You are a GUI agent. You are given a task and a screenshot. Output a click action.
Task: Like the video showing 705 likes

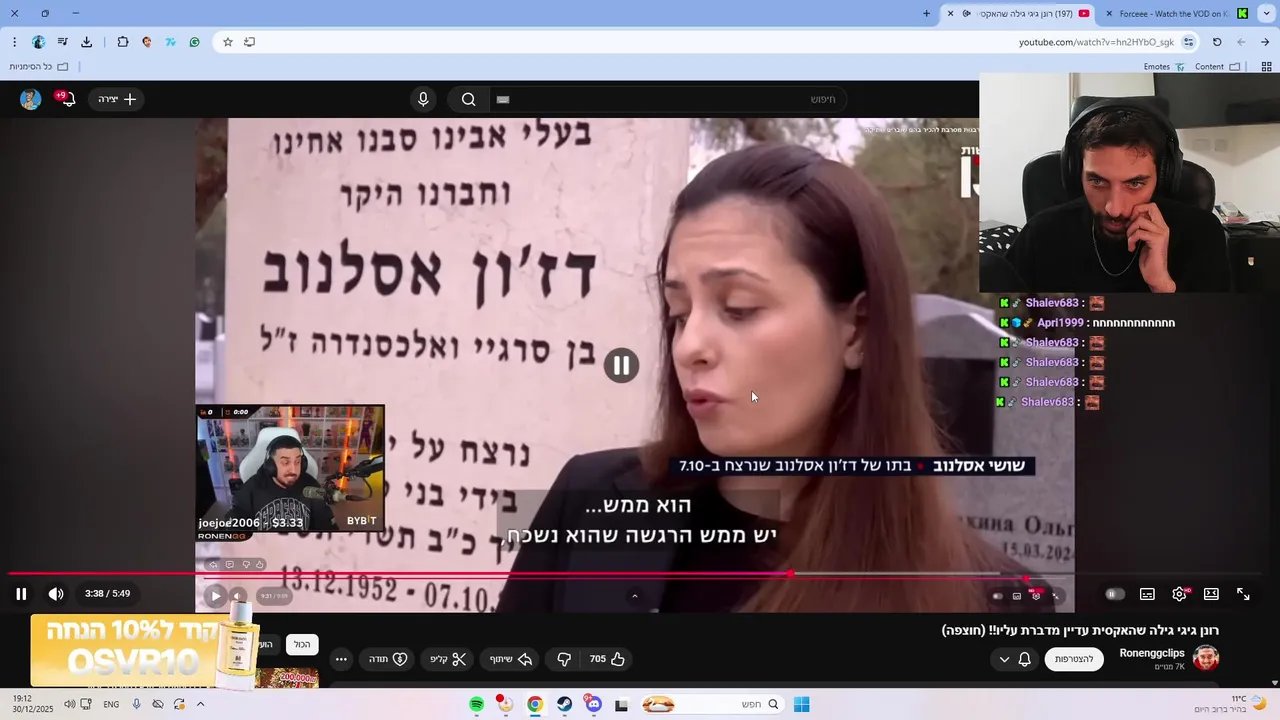tap(607, 659)
